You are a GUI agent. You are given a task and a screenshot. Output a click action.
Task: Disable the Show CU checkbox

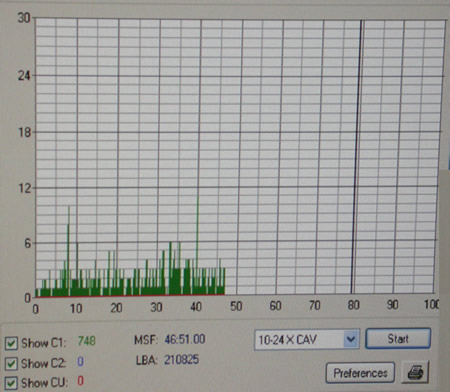11,383
